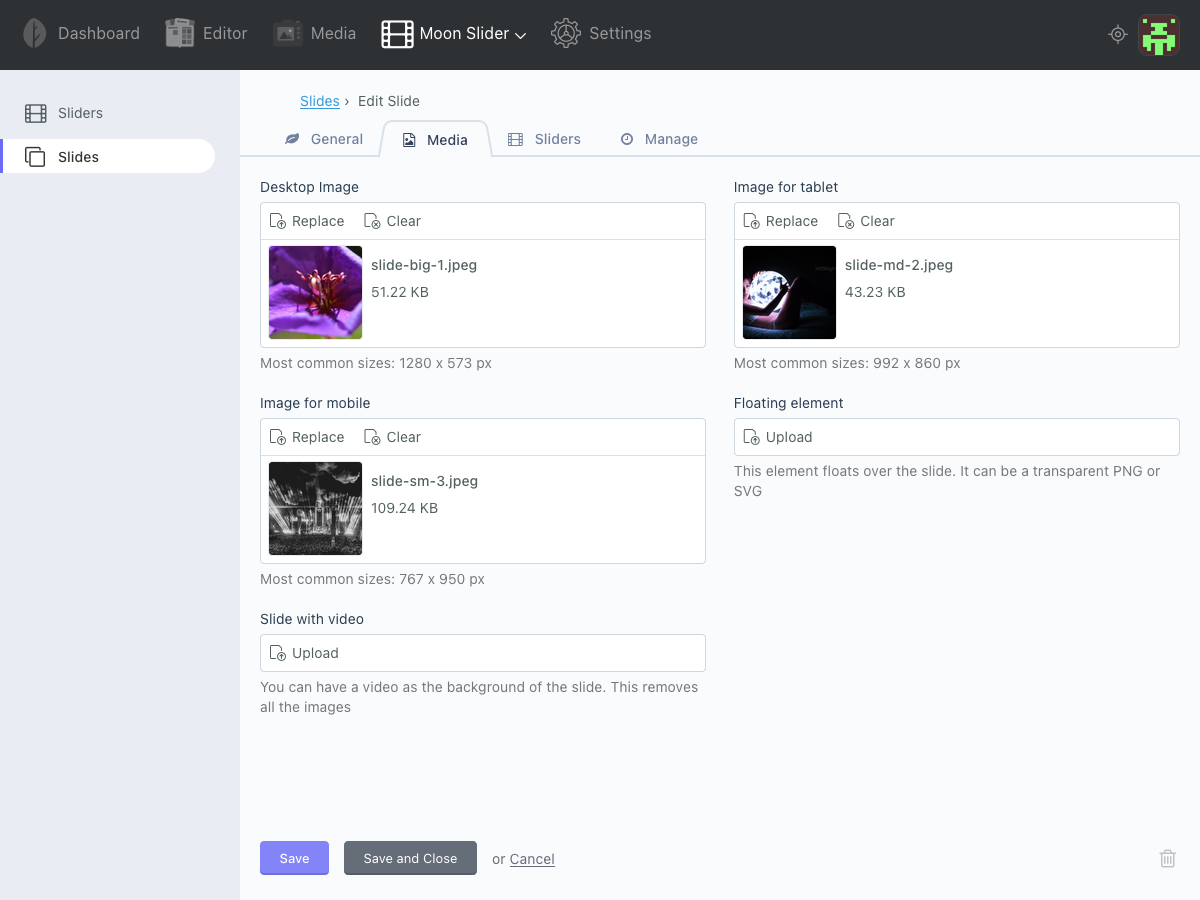Go to Editor in top navigation
The height and width of the screenshot is (900, 1200).
(x=206, y=33)
